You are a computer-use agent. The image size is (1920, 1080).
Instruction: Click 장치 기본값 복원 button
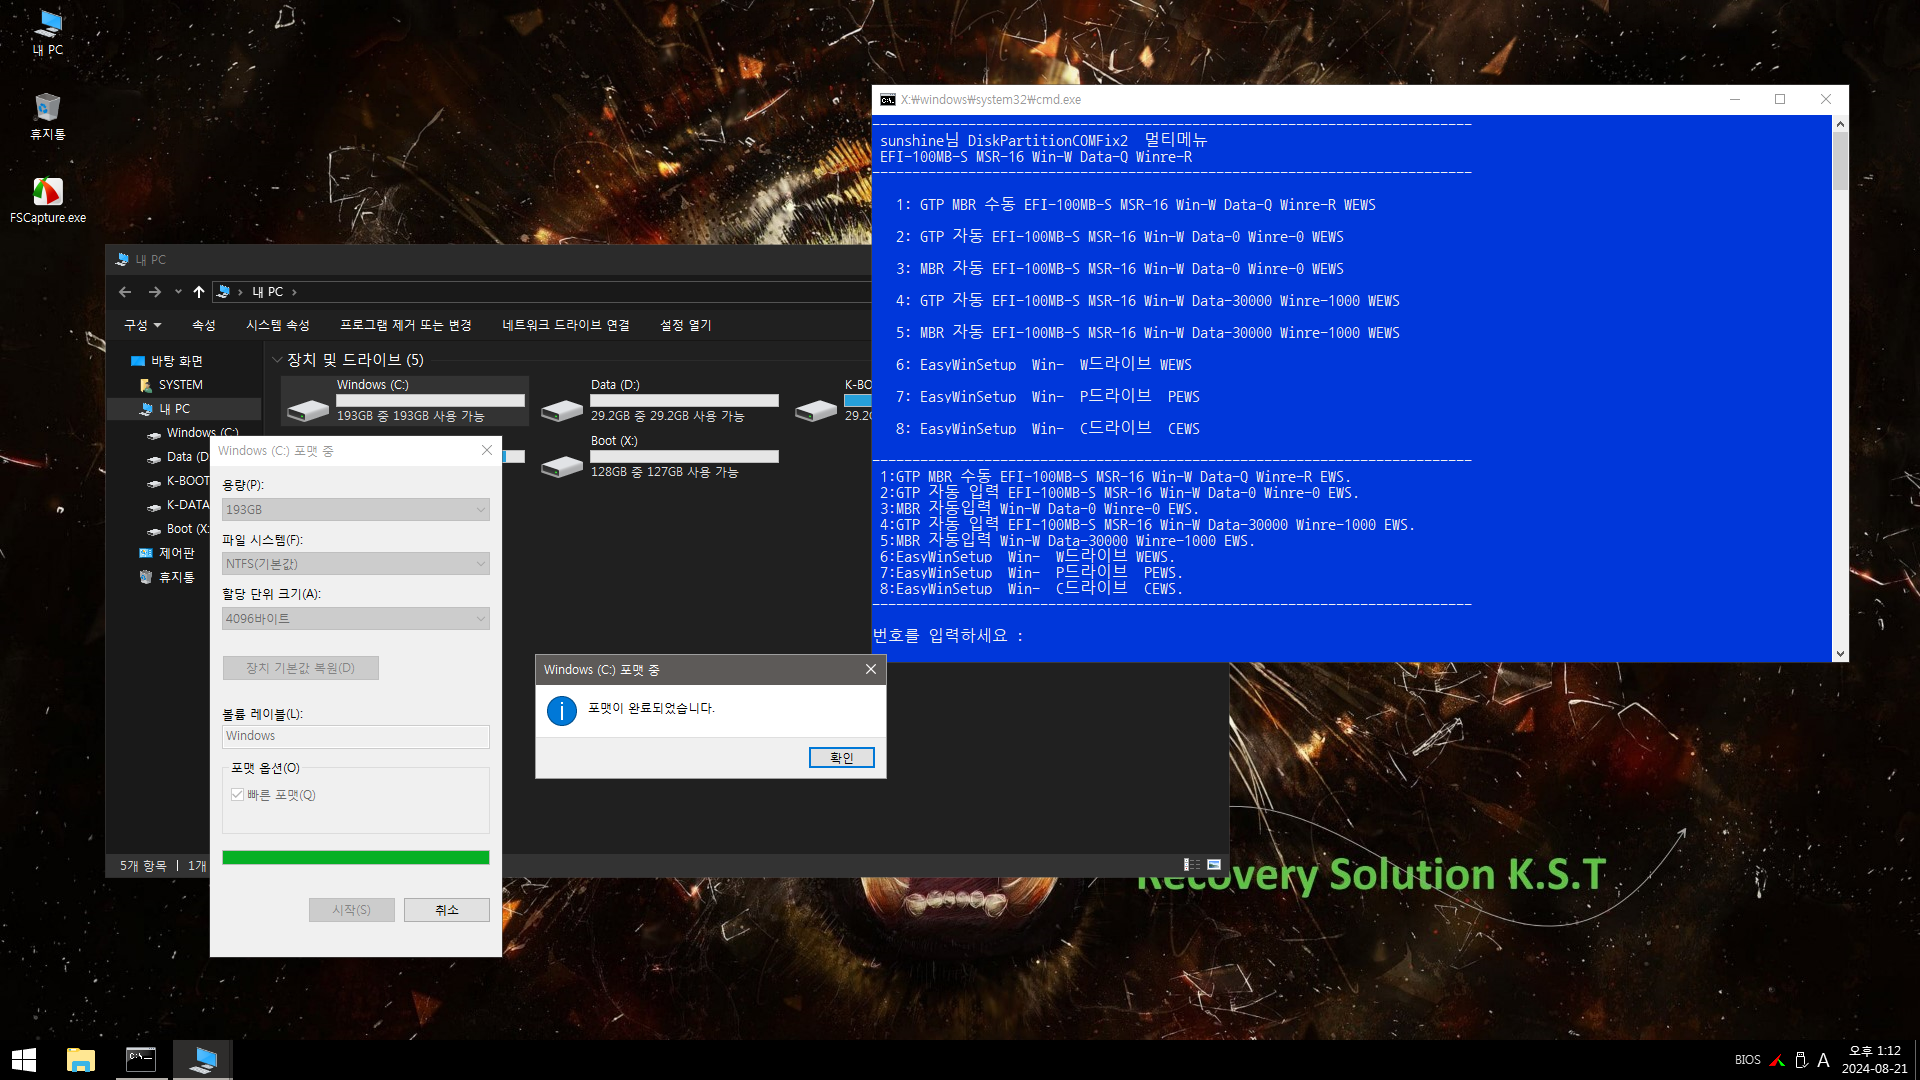pos(301,668)
